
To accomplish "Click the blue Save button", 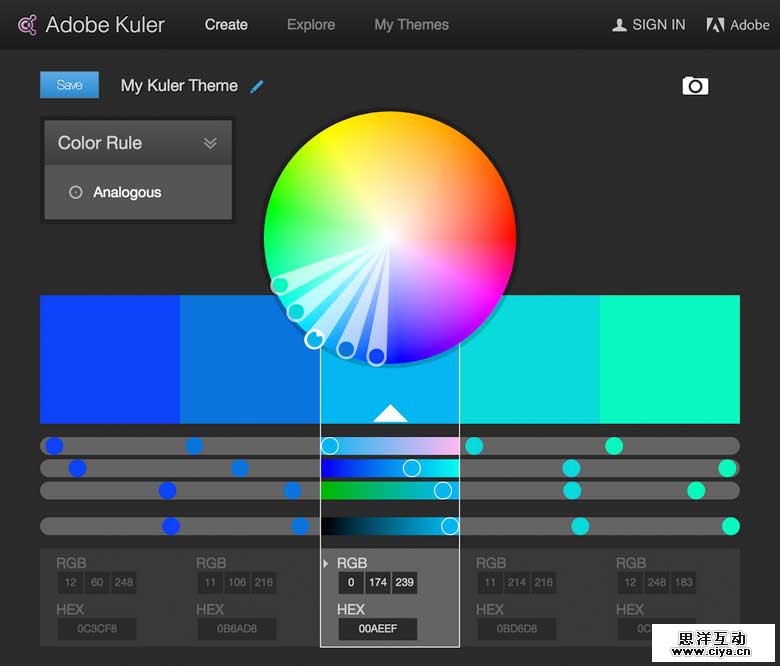I will 69,85.
